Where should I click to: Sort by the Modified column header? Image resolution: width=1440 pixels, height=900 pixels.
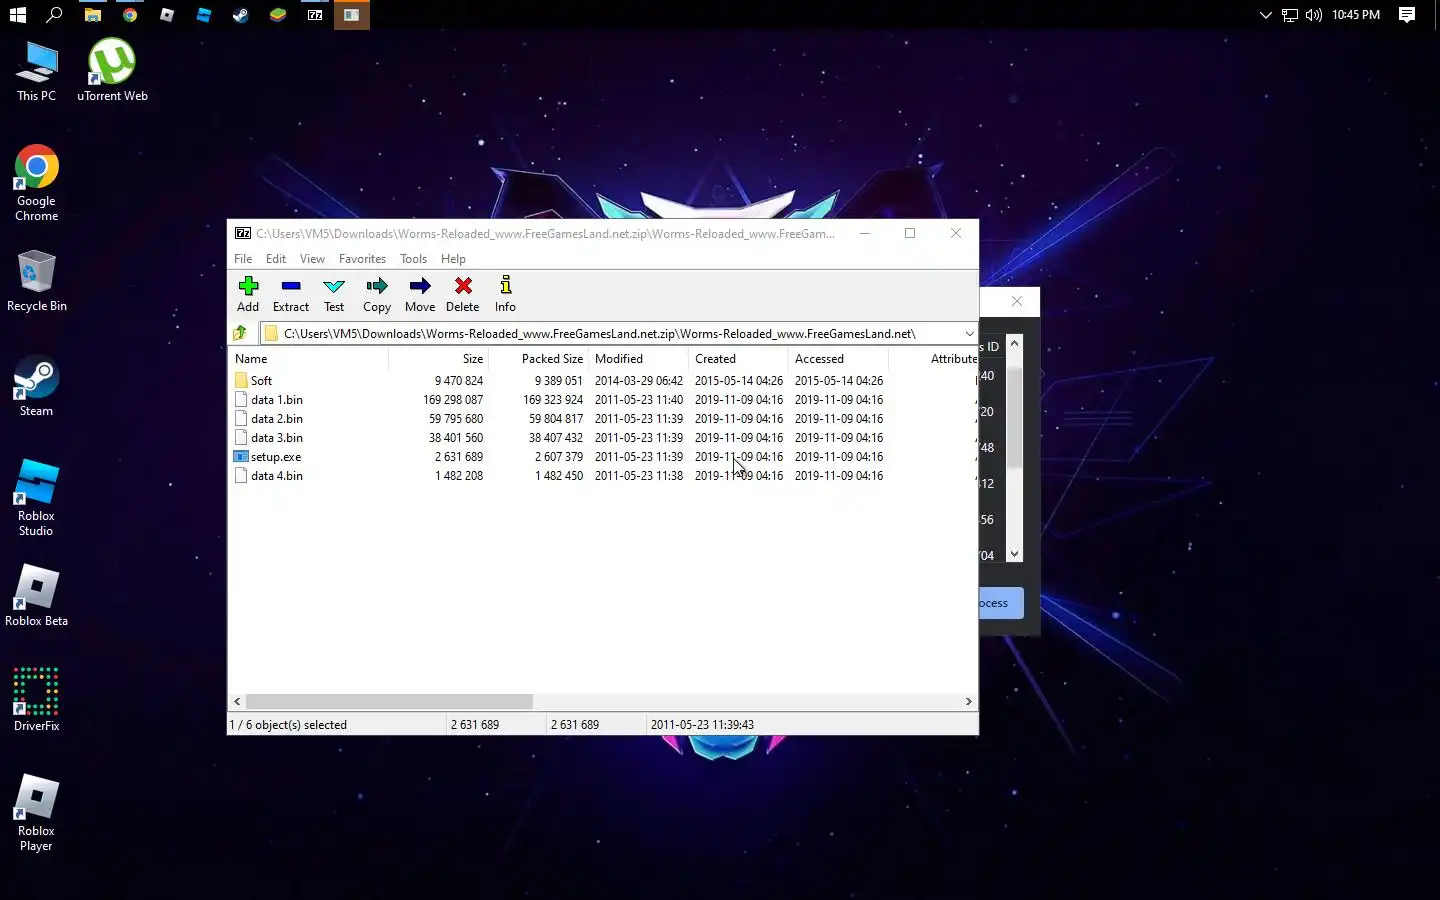tap(639, 359)
